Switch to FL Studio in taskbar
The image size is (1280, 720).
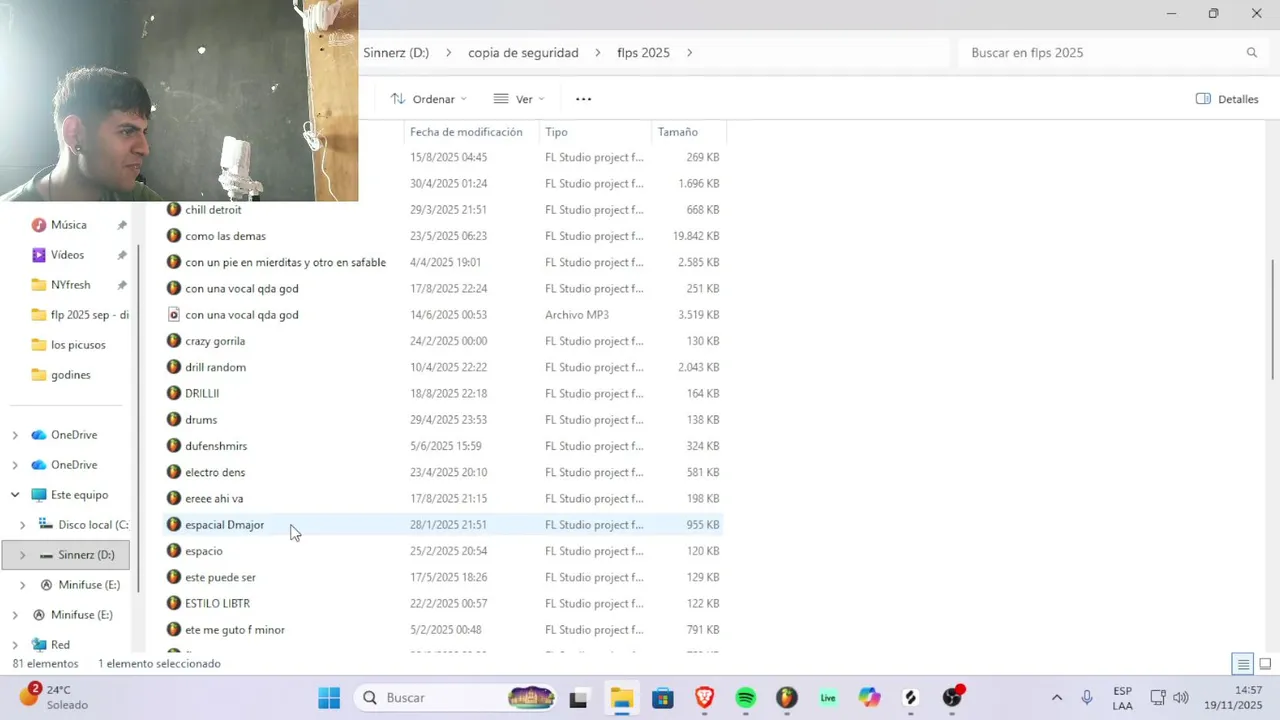click(x=787, y=698)
